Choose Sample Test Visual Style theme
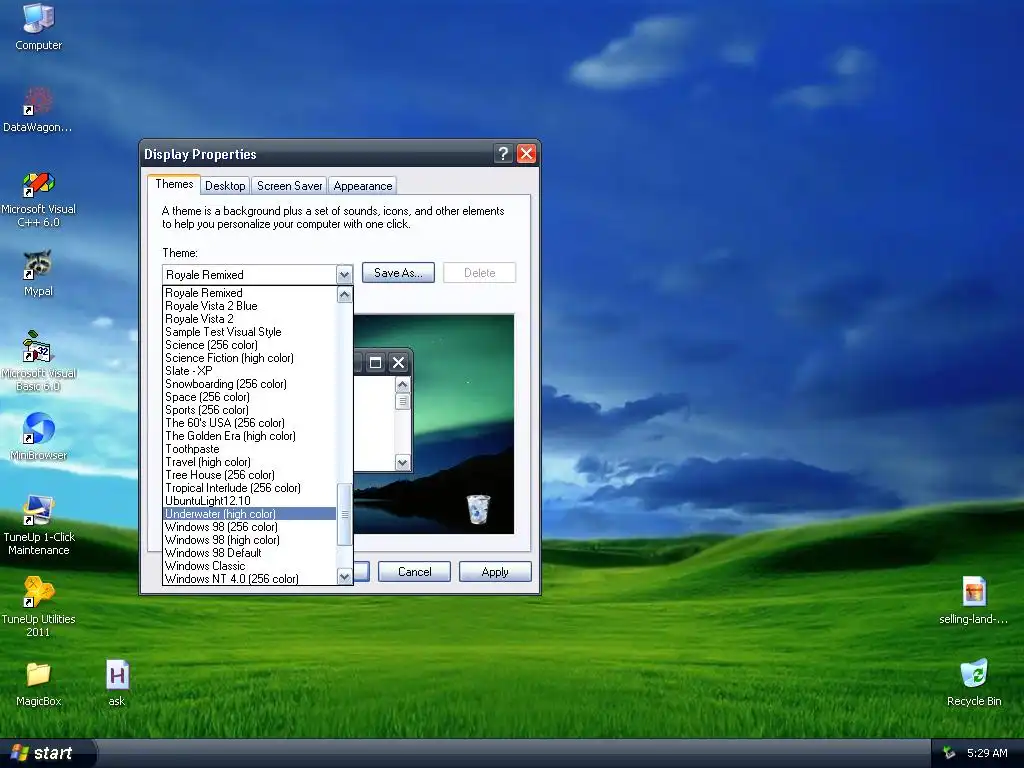This screenshot has height=768, width=1024. (249, 332)
